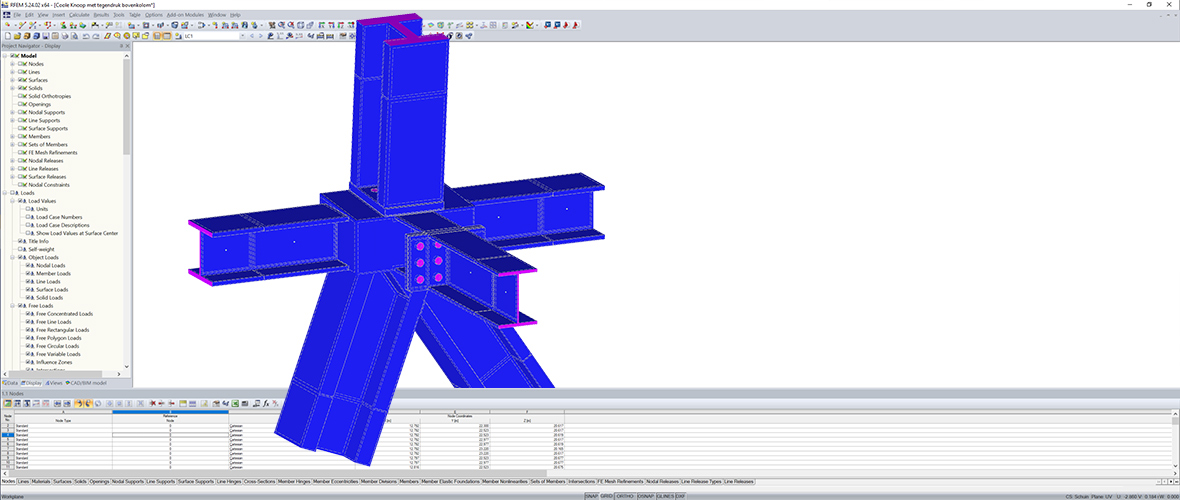Click the delete row red X icon

[x=153, y=403]
